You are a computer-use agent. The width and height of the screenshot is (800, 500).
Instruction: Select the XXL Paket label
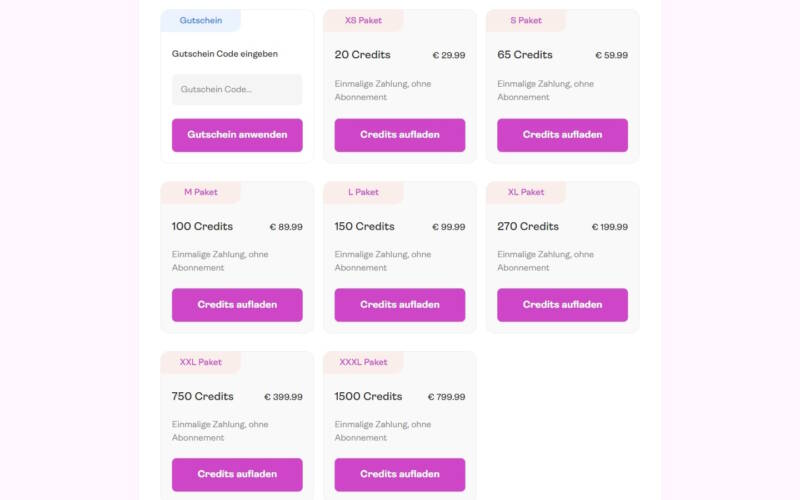coord(201,362)
